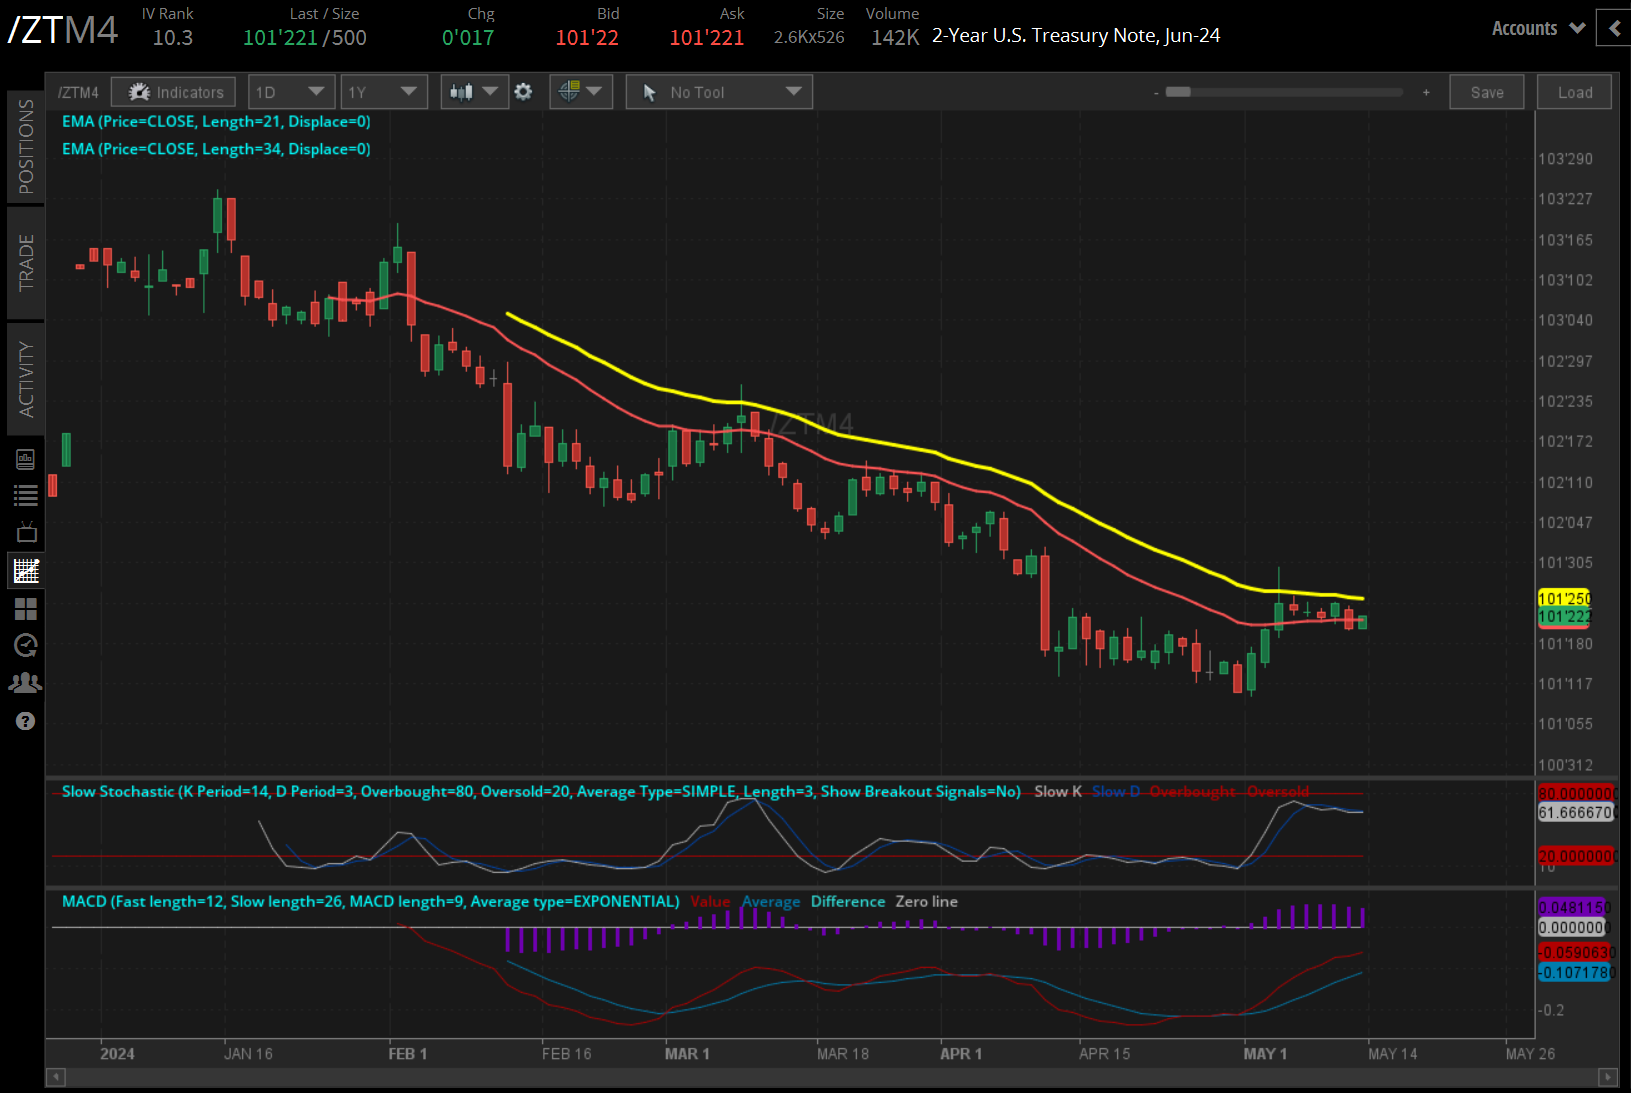1631x1093 pixels.
Task: Open the watchlist lines icon in sidebar
Action: 26,495
